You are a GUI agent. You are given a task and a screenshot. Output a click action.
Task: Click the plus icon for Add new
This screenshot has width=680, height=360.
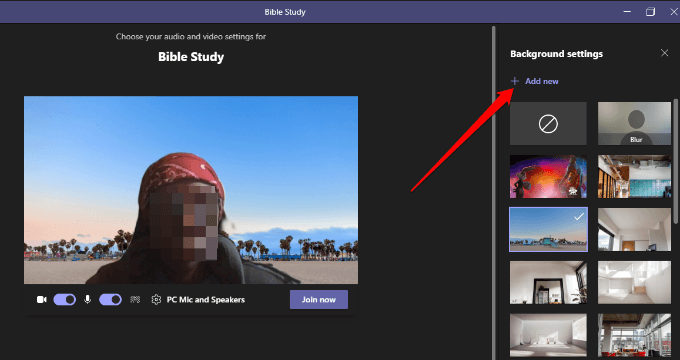[x=515, y=81]
